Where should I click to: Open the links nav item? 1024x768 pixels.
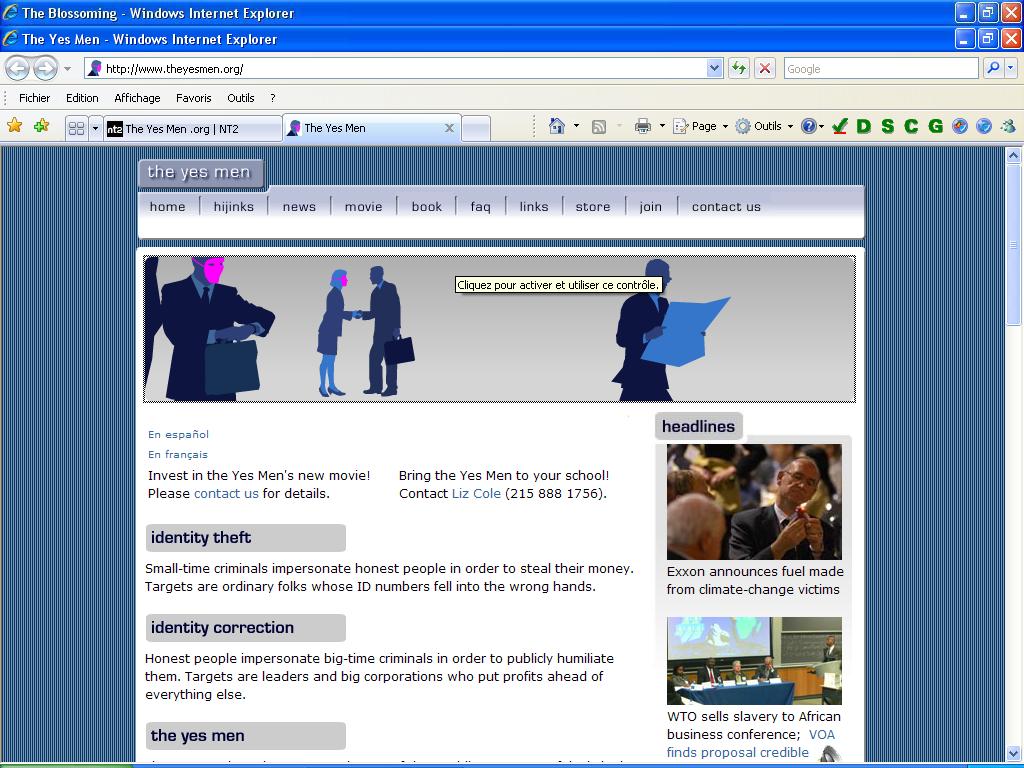(534, 206)
